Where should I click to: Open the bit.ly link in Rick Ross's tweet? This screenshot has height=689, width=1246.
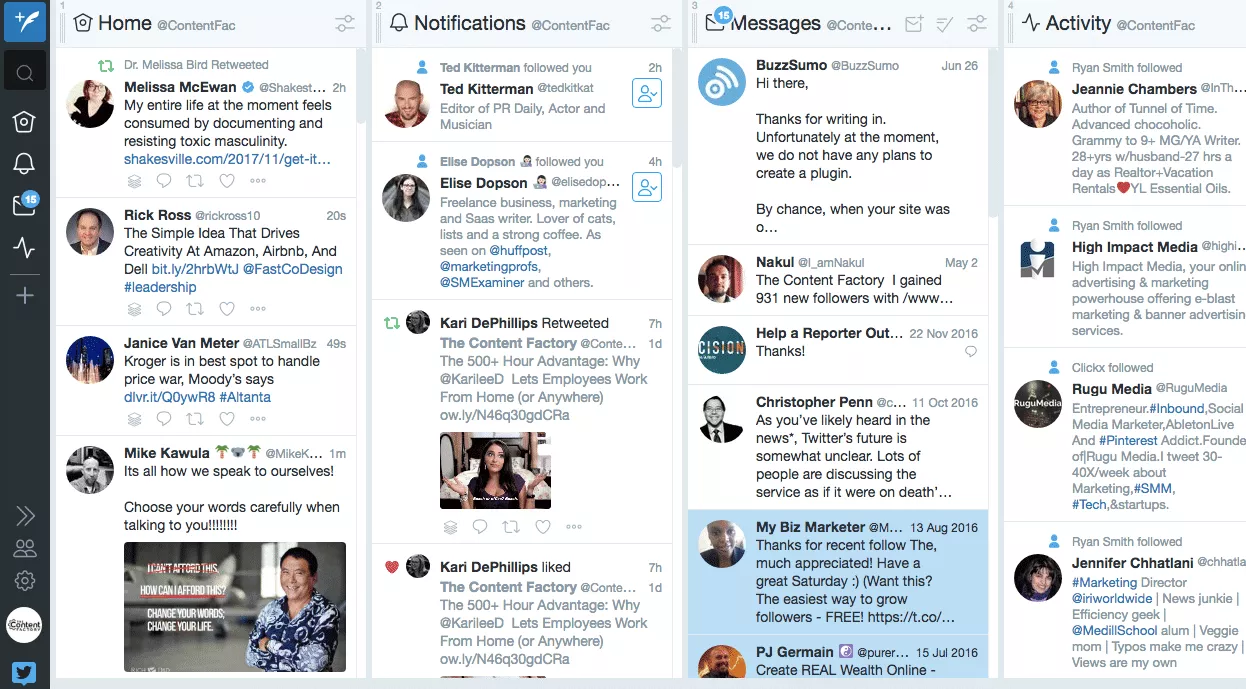193,269
